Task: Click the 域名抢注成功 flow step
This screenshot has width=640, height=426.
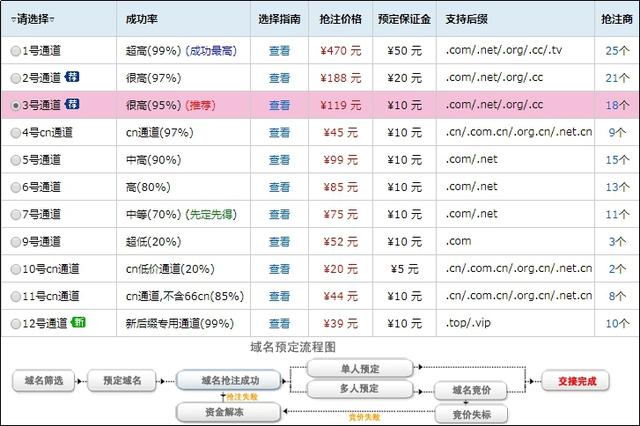Action: tap(229, 381)
